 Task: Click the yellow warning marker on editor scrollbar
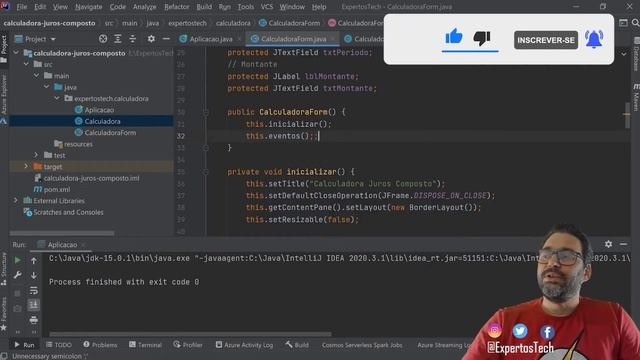tap(627, 114)
